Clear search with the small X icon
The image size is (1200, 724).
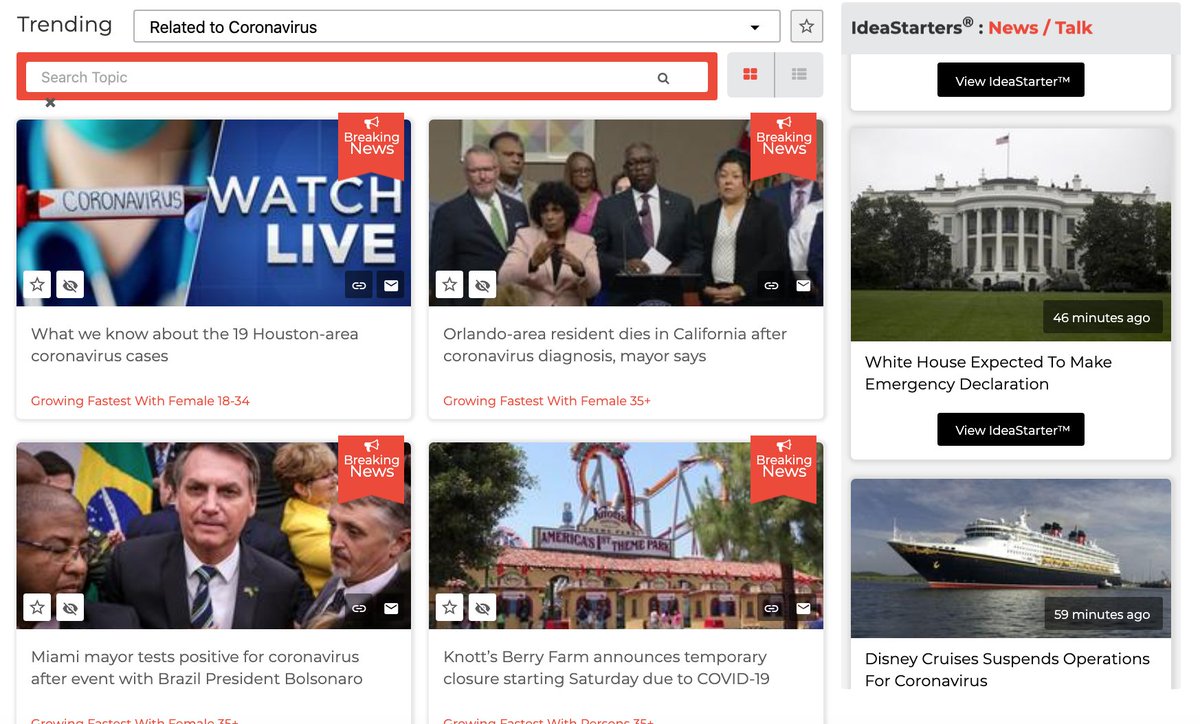point(50,102)
